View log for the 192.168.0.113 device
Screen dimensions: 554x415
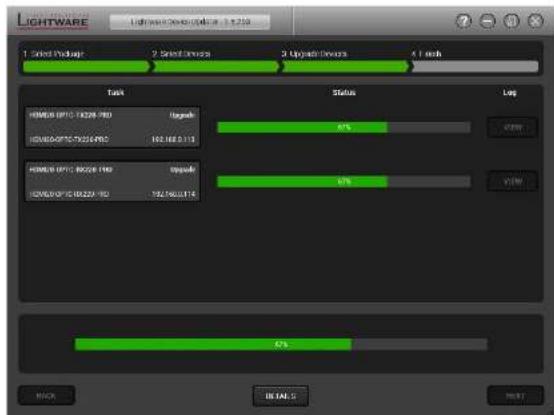512,127
